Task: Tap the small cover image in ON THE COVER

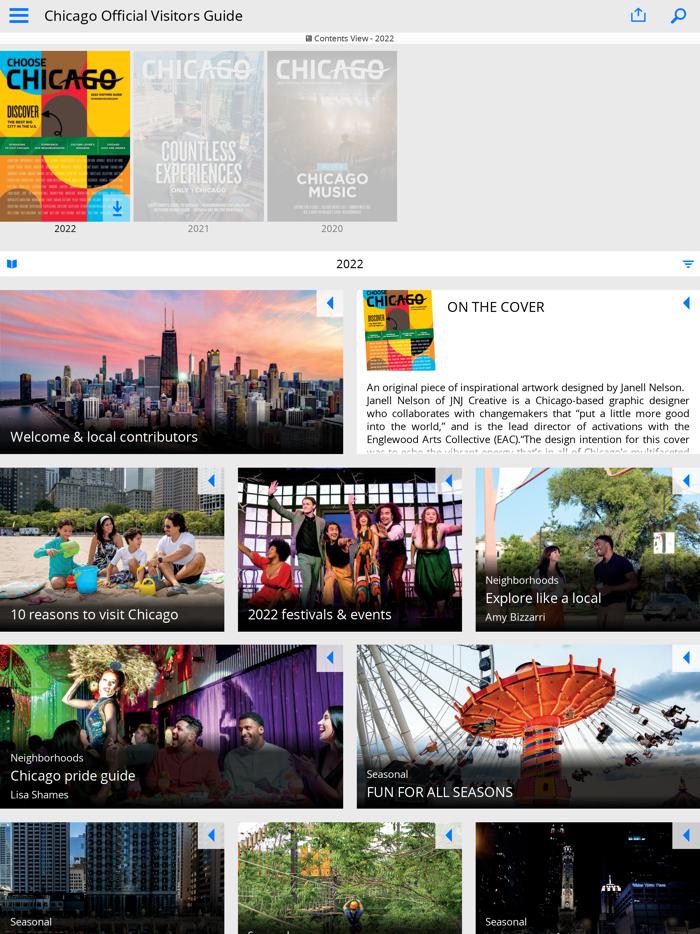Action: (x=399, y=331)
